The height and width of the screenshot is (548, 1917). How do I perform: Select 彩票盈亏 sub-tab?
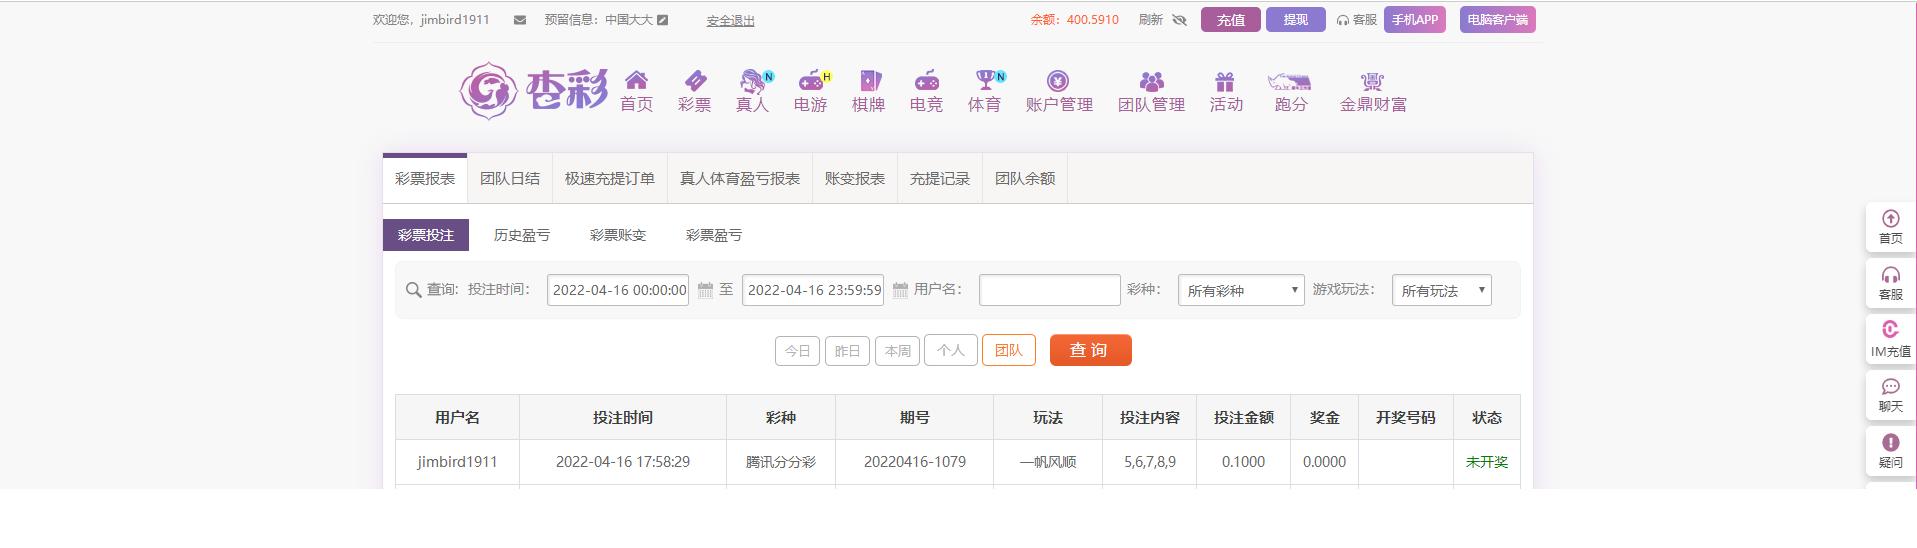714,235
